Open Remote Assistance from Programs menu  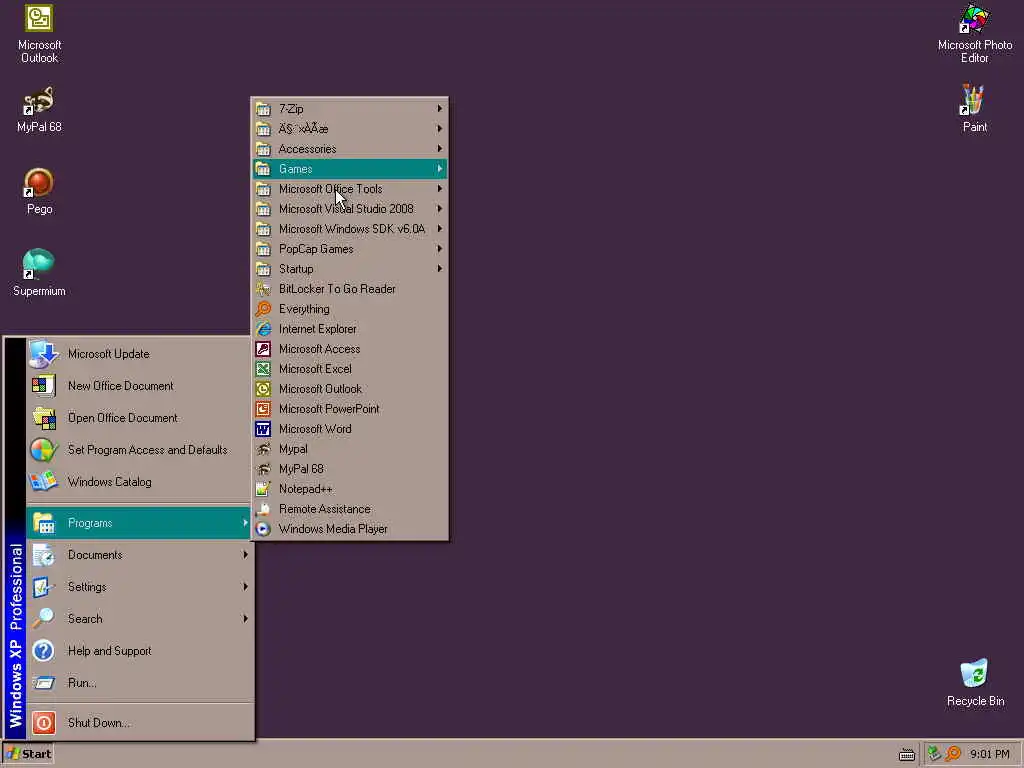pyautogui.click(x=350, y=509)
